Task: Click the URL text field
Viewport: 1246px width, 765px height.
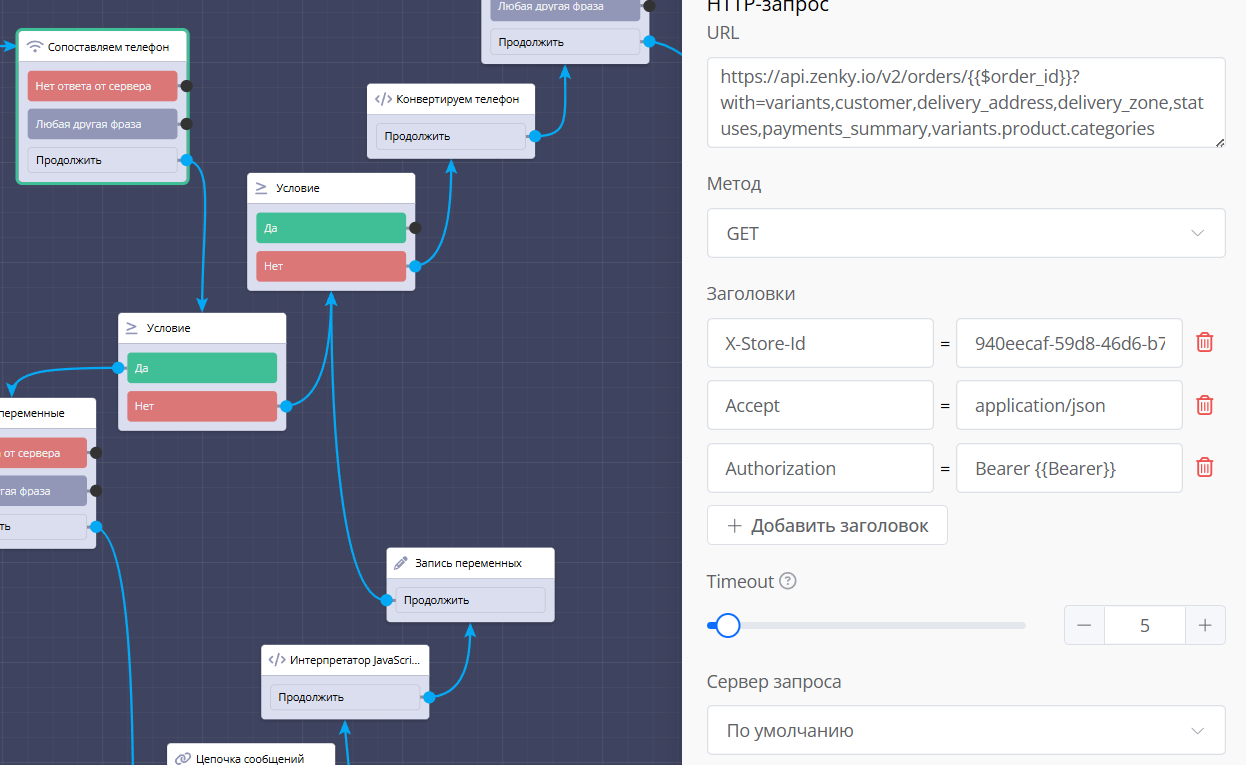Action: [x=965, y=102]
